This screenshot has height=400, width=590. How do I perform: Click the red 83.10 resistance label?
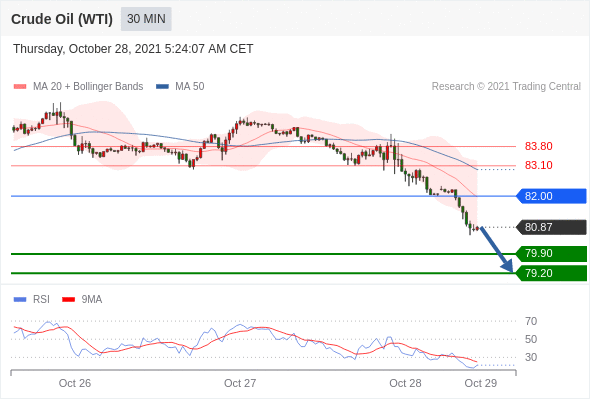pyautogui.click(x=538, y=165)
